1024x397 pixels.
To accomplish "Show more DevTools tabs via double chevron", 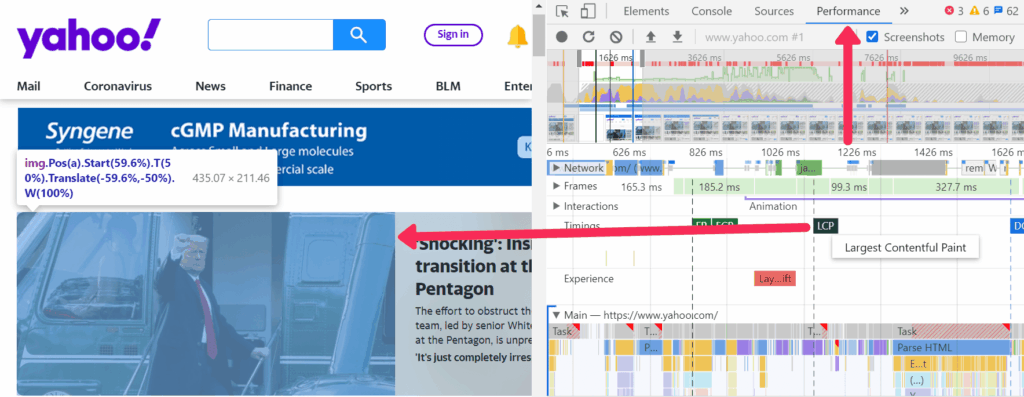I will coord(904,11).
